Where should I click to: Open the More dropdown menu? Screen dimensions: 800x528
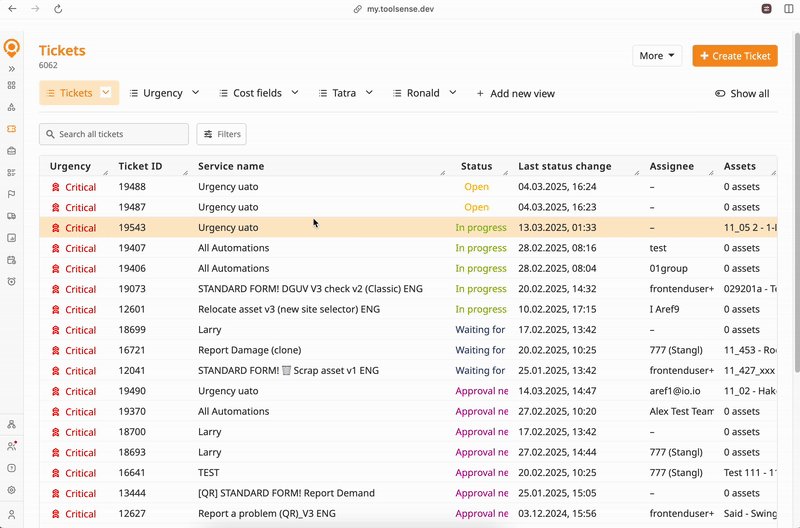(657, 56)
